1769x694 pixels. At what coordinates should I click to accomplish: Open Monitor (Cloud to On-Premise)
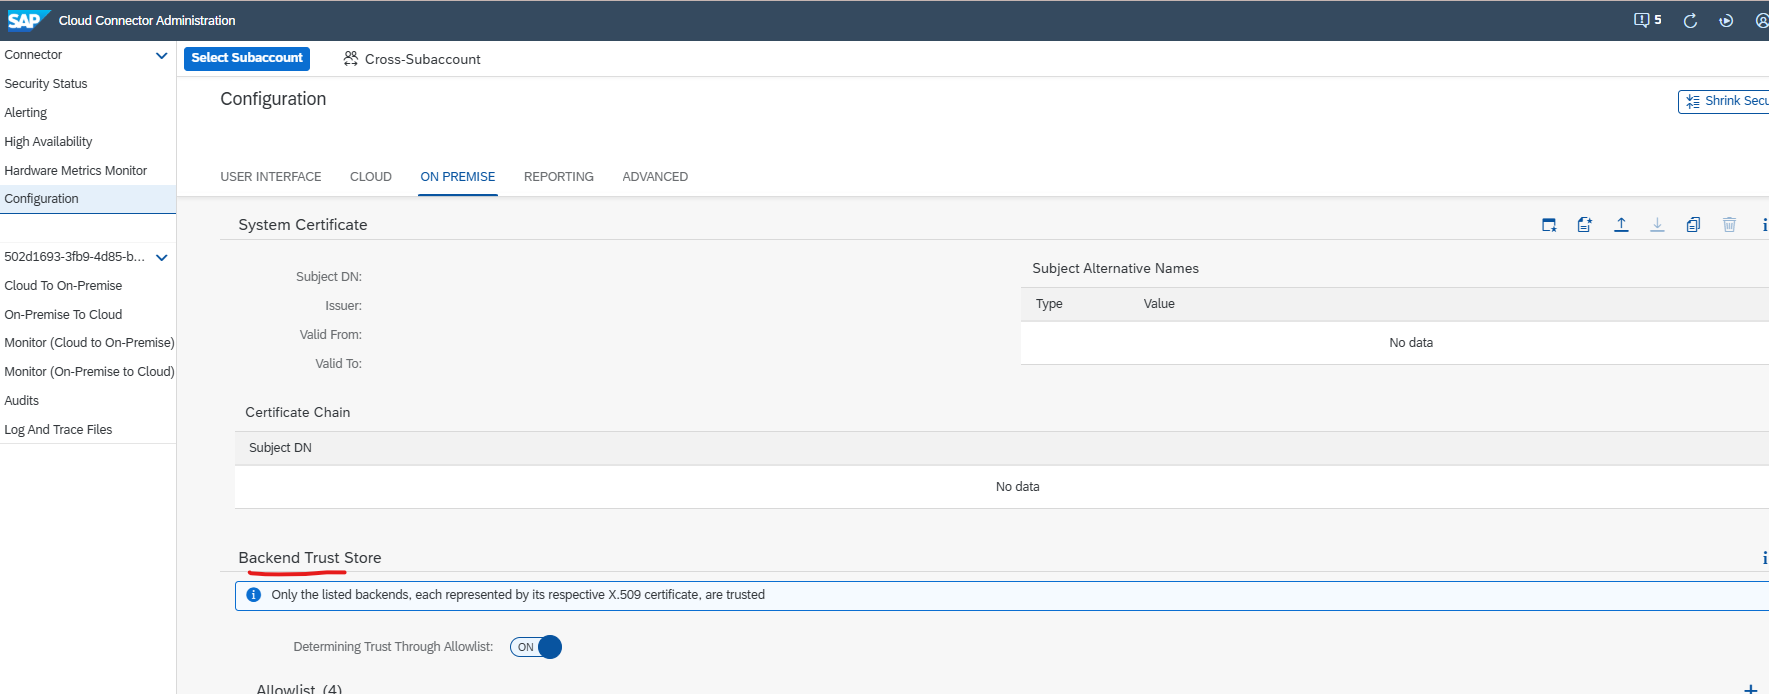89,343
